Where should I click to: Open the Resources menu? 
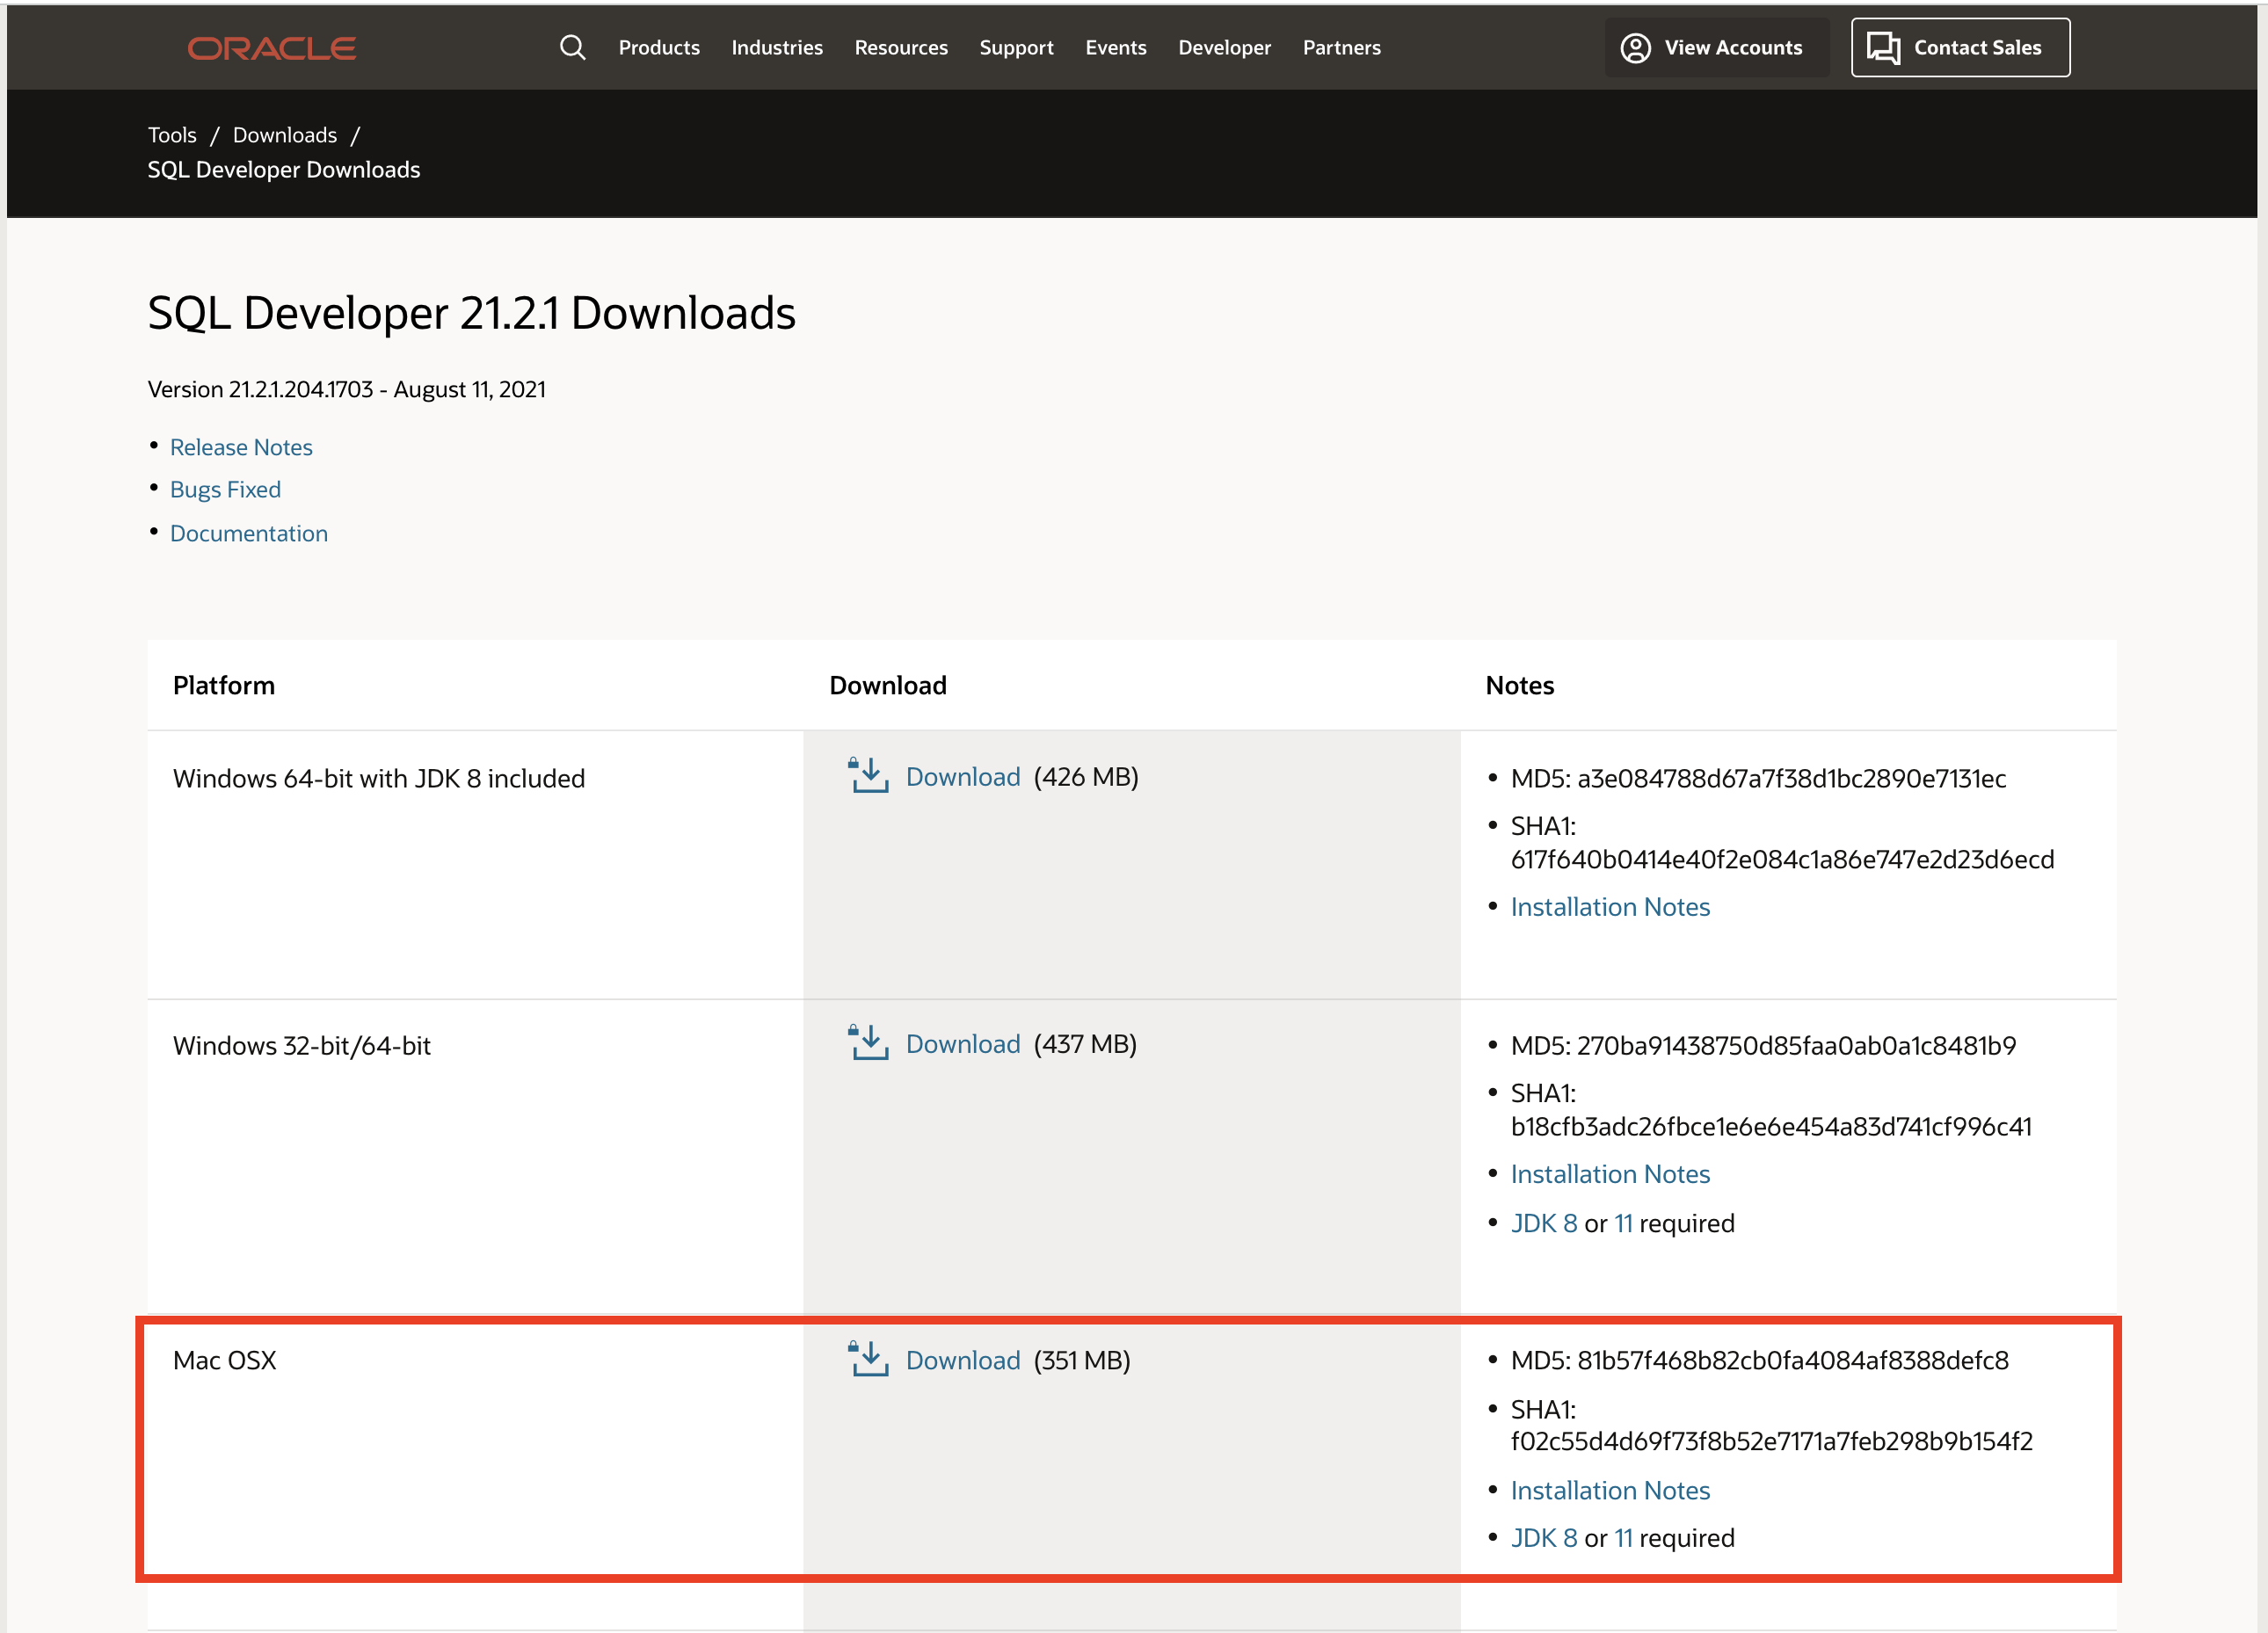pos(901,47)
